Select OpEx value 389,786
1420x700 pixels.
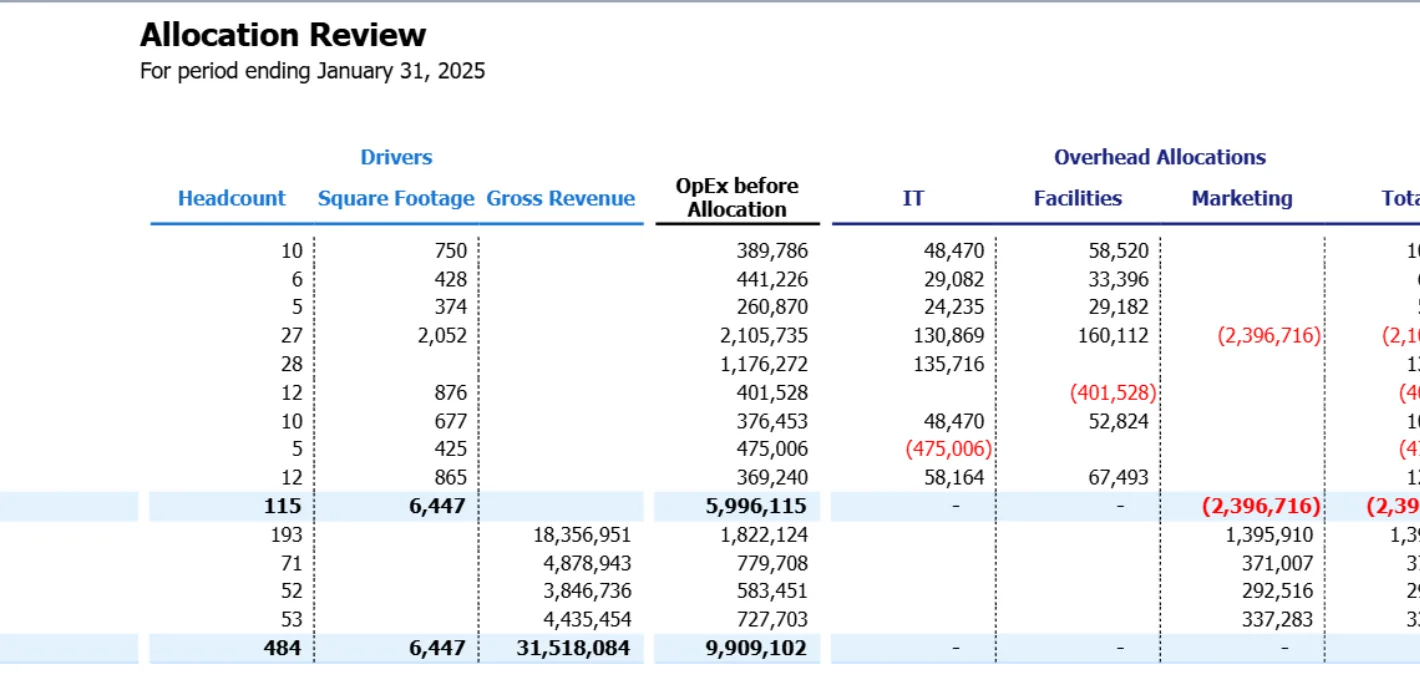click(772, 251)
